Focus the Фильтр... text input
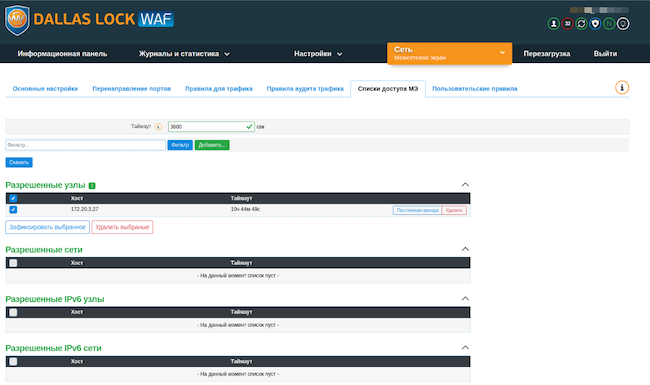 pyautogui.click(x=85, y=145)
